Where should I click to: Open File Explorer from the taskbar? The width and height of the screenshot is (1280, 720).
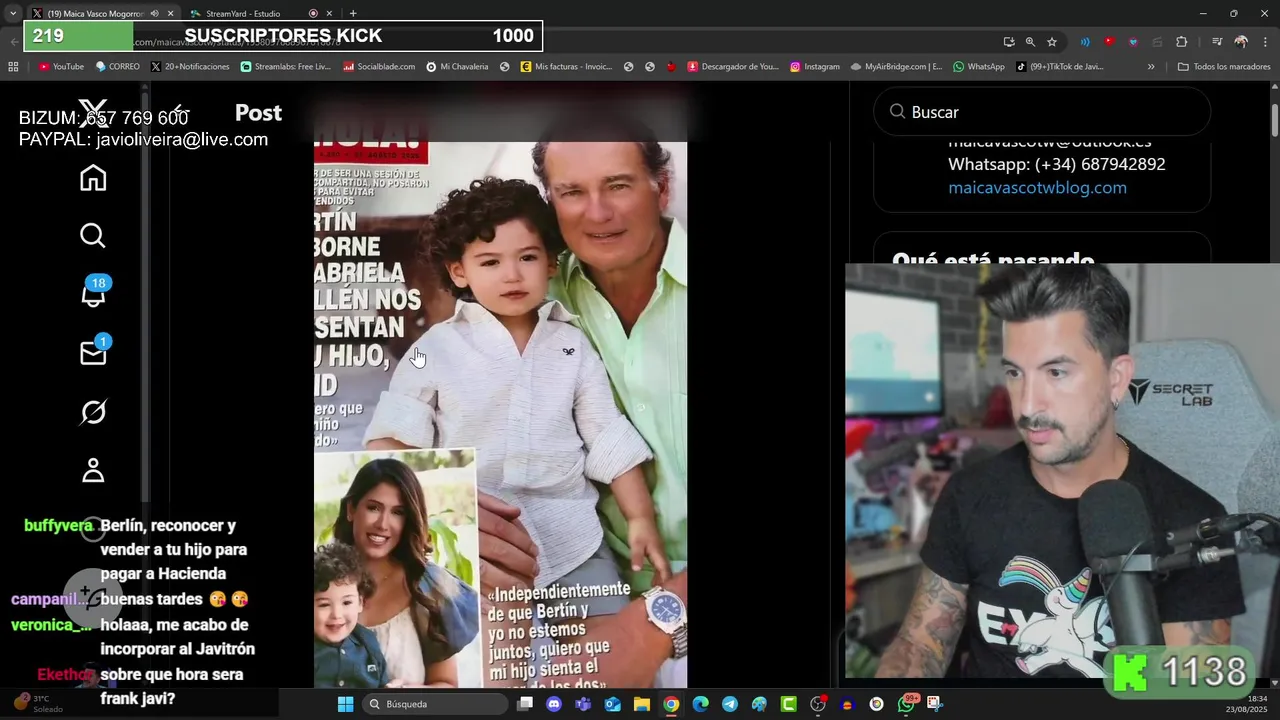(x=642, y=704)
